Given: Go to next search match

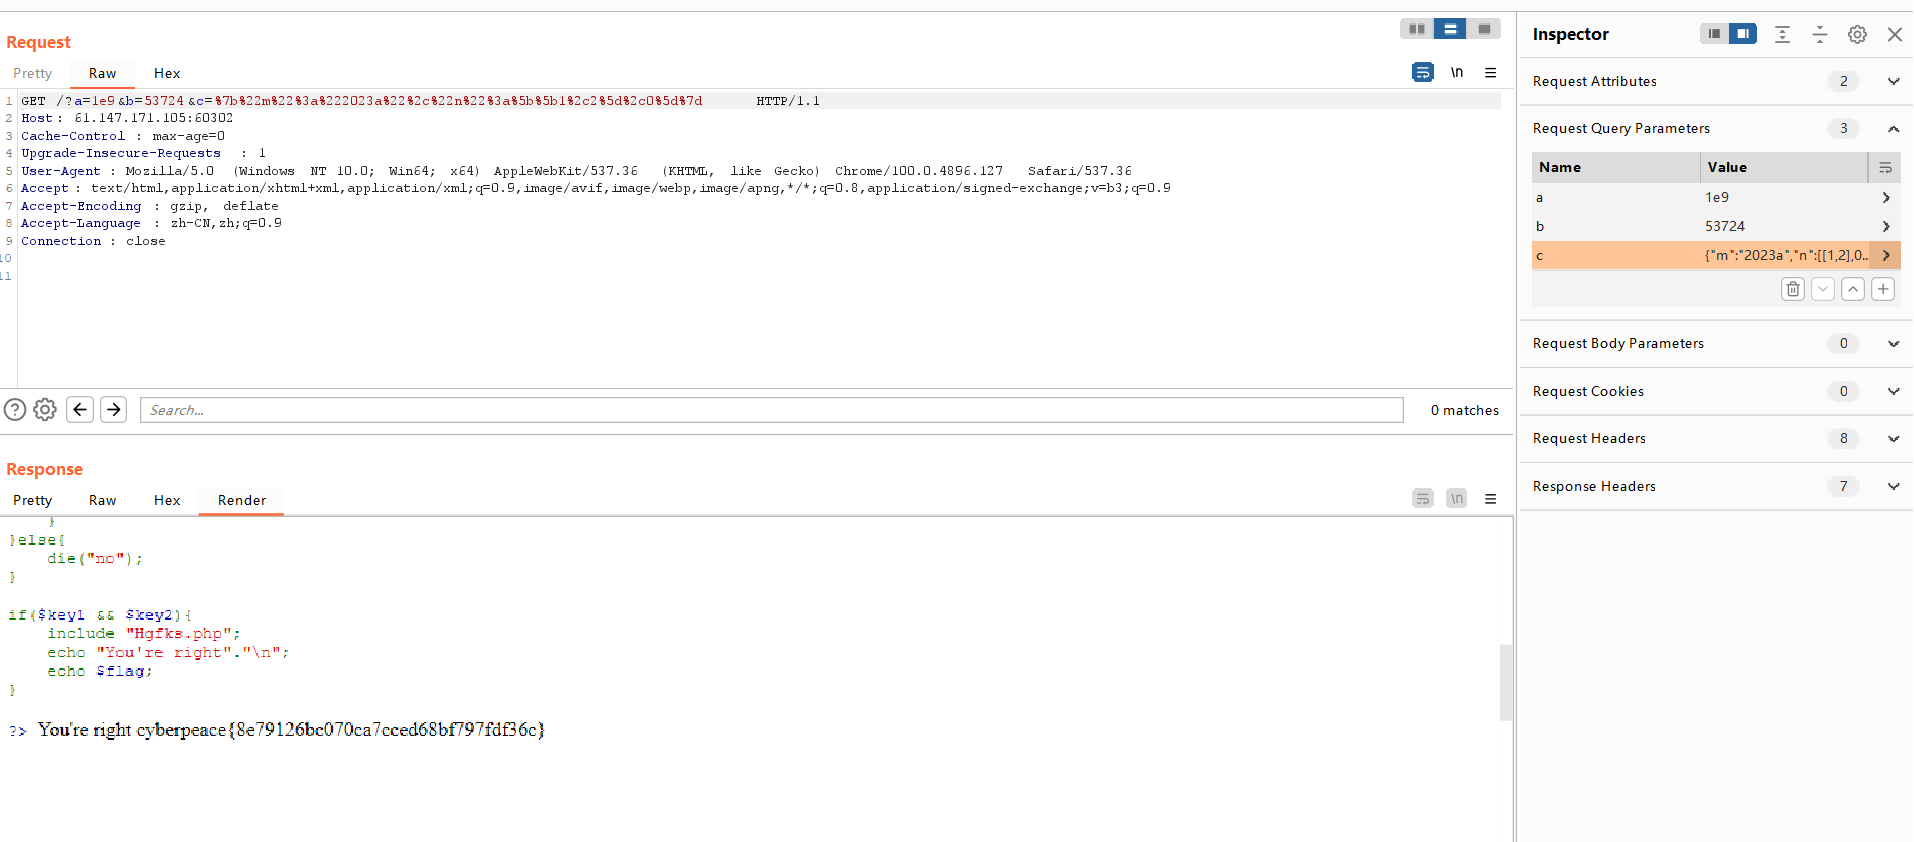Looking at the screenshot, I should pyautogui.click(x=114, y=409).
